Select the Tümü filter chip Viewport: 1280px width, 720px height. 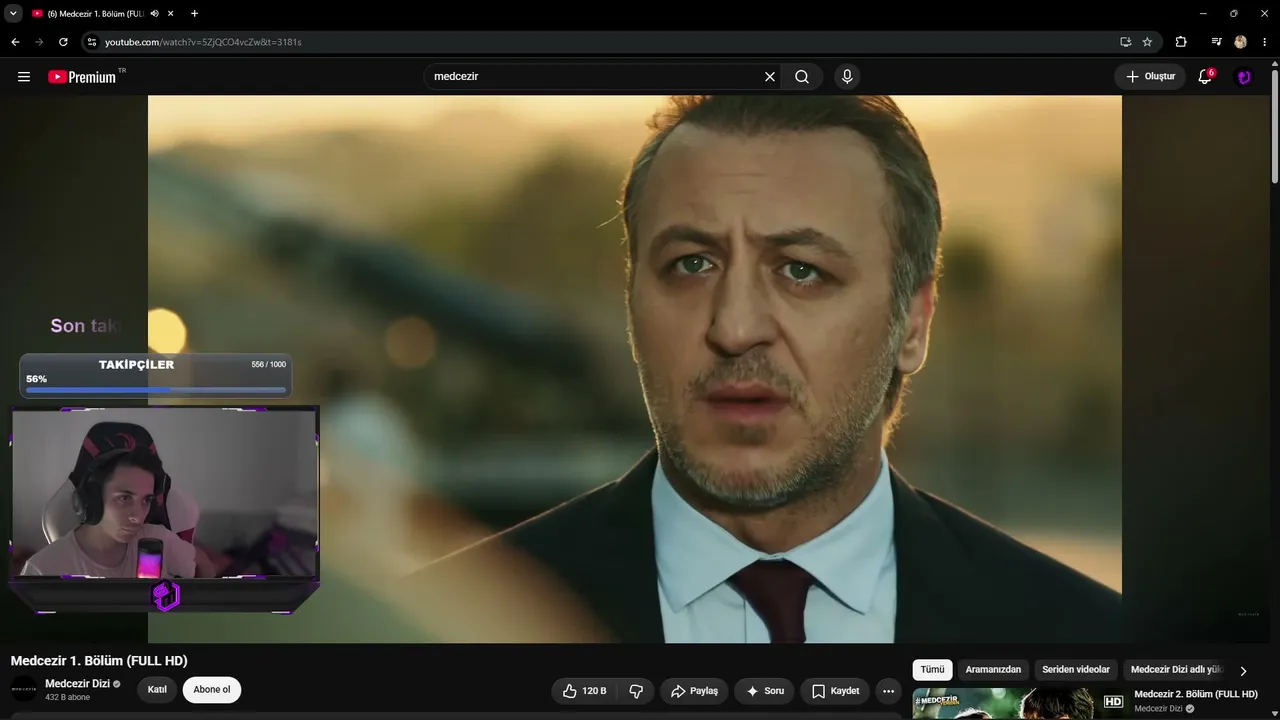tap(932, 670)
